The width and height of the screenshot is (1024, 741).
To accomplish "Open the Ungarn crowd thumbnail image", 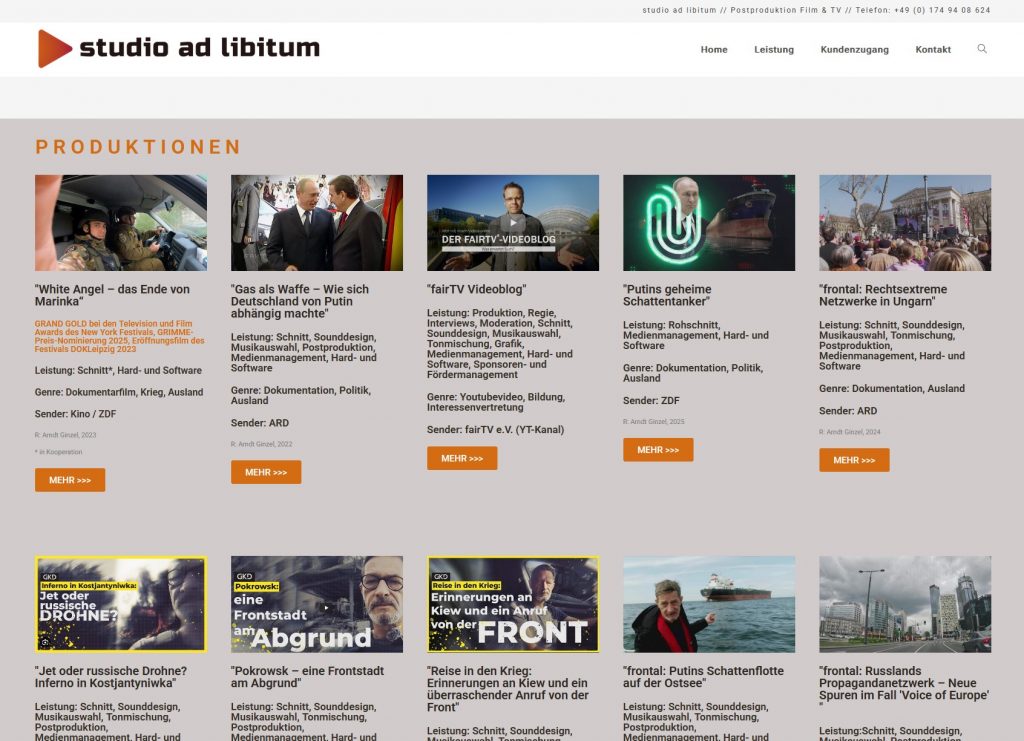I will [x=905, y=223].
